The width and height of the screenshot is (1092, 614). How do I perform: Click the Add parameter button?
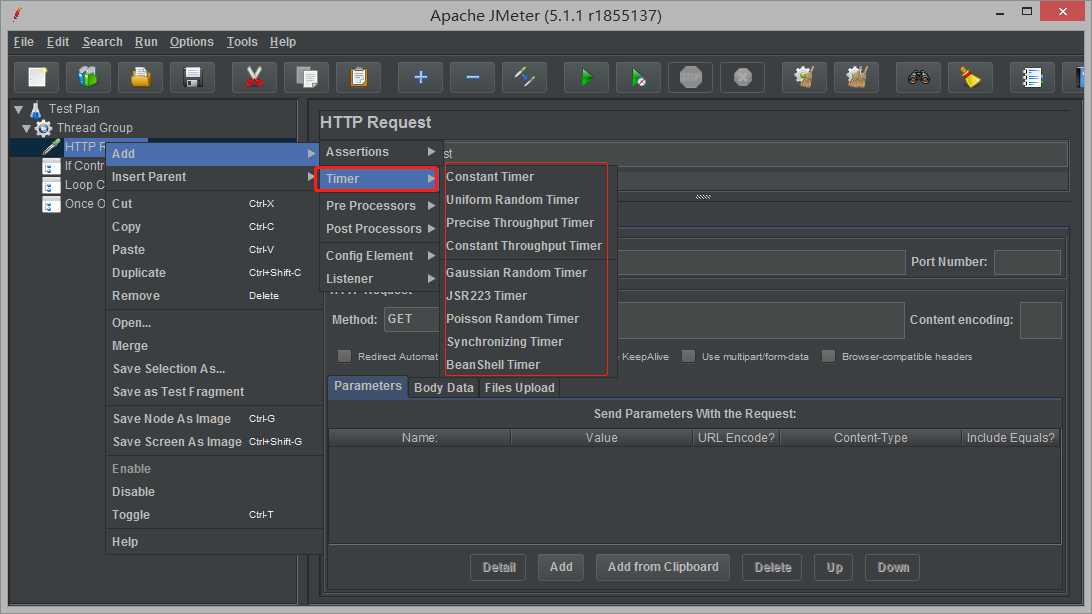coord(561,567)
